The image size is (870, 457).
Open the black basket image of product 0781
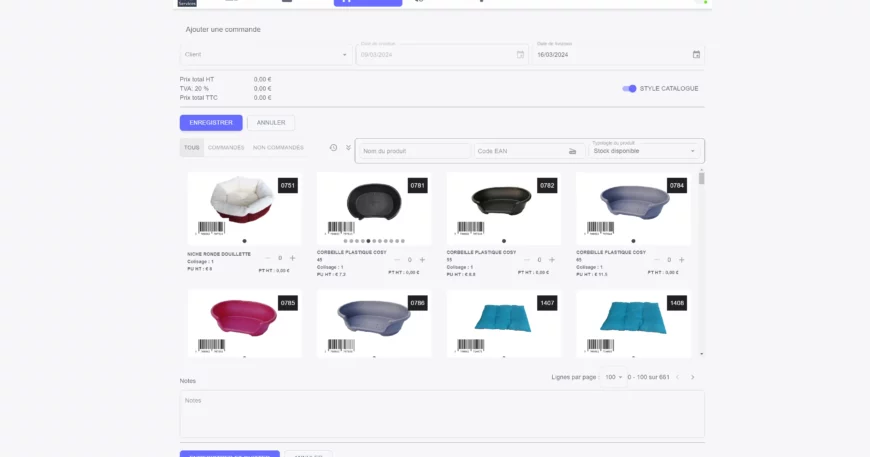tap(374, 201)
